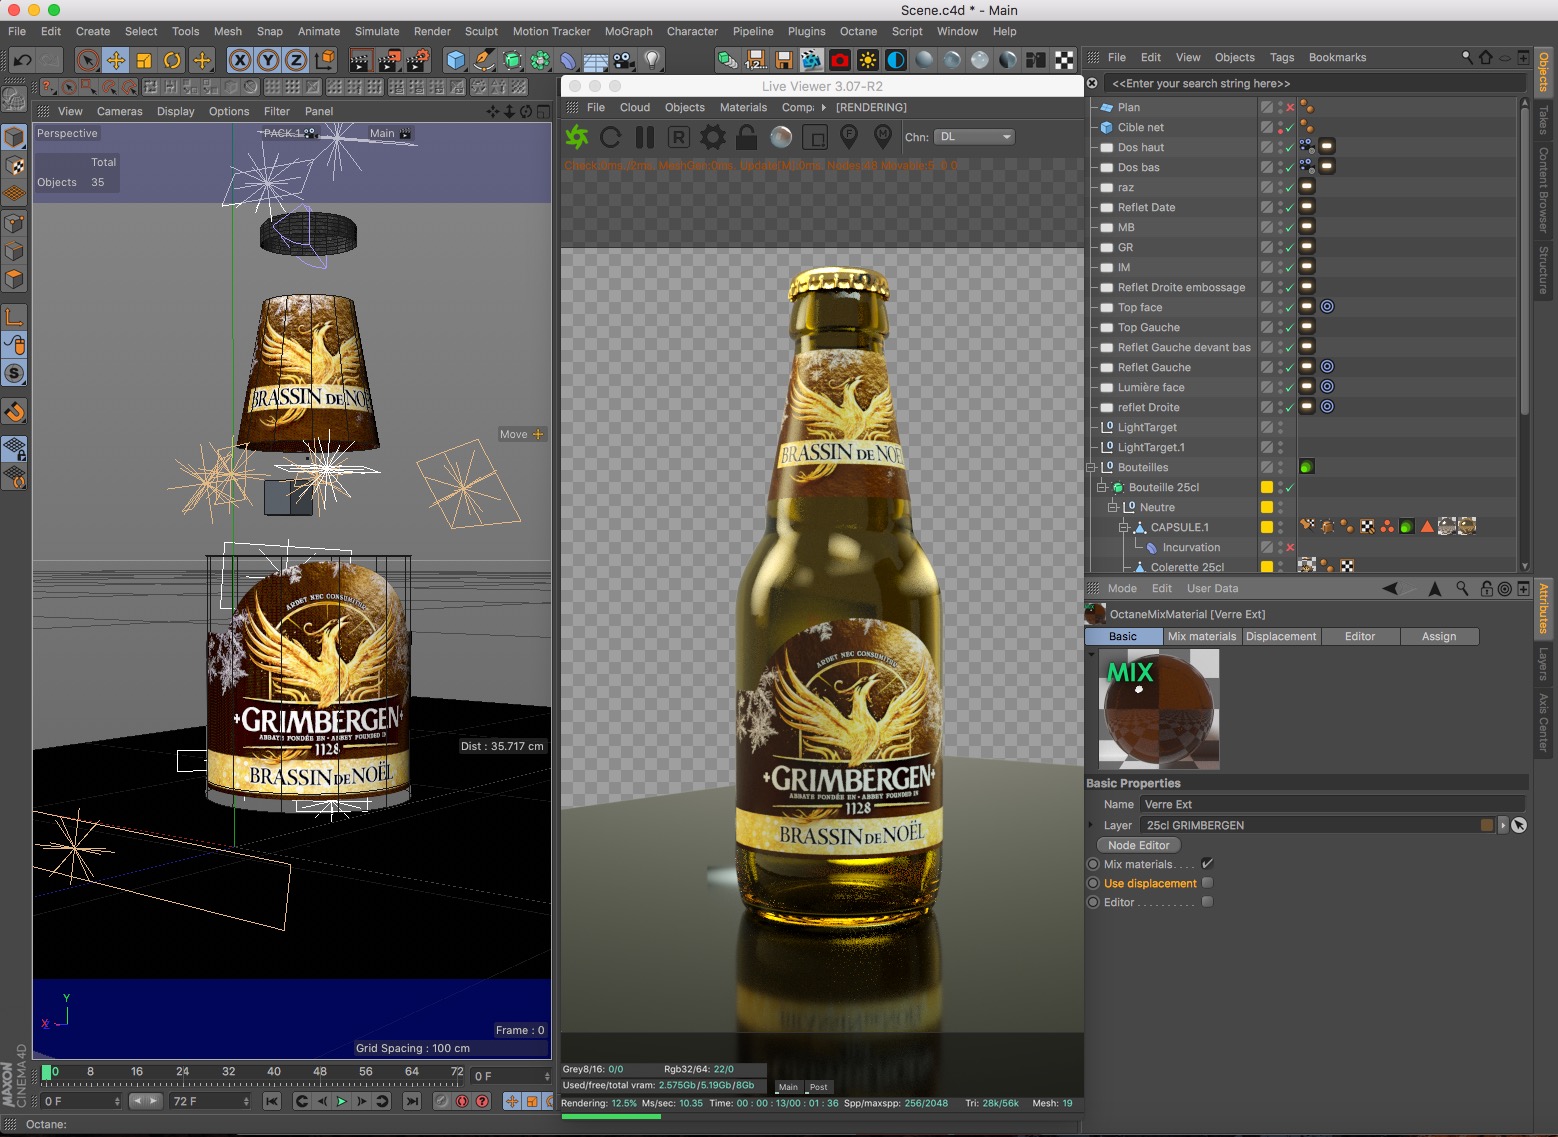Collapse the Neutre tree node
Viewport: 1558px width, 1137px height.
(x=1113, y=507)
